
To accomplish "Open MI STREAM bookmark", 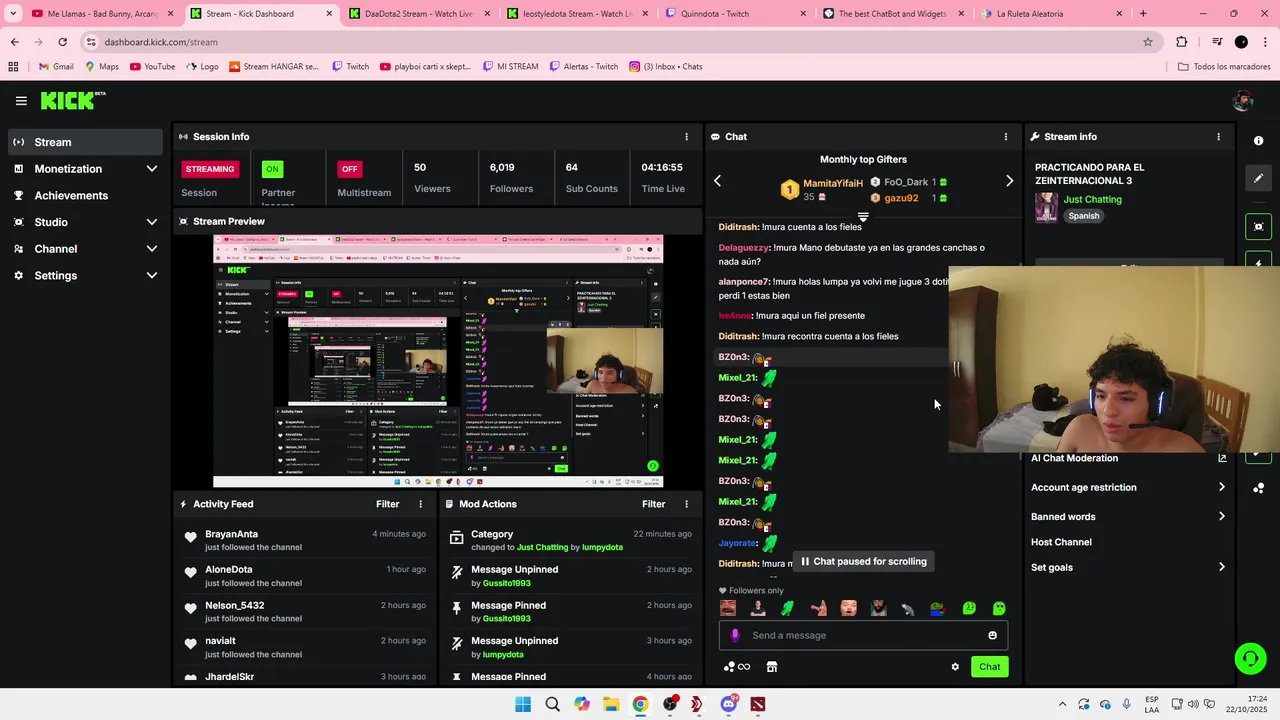I will pyautogui.click(x=509, y=67).
